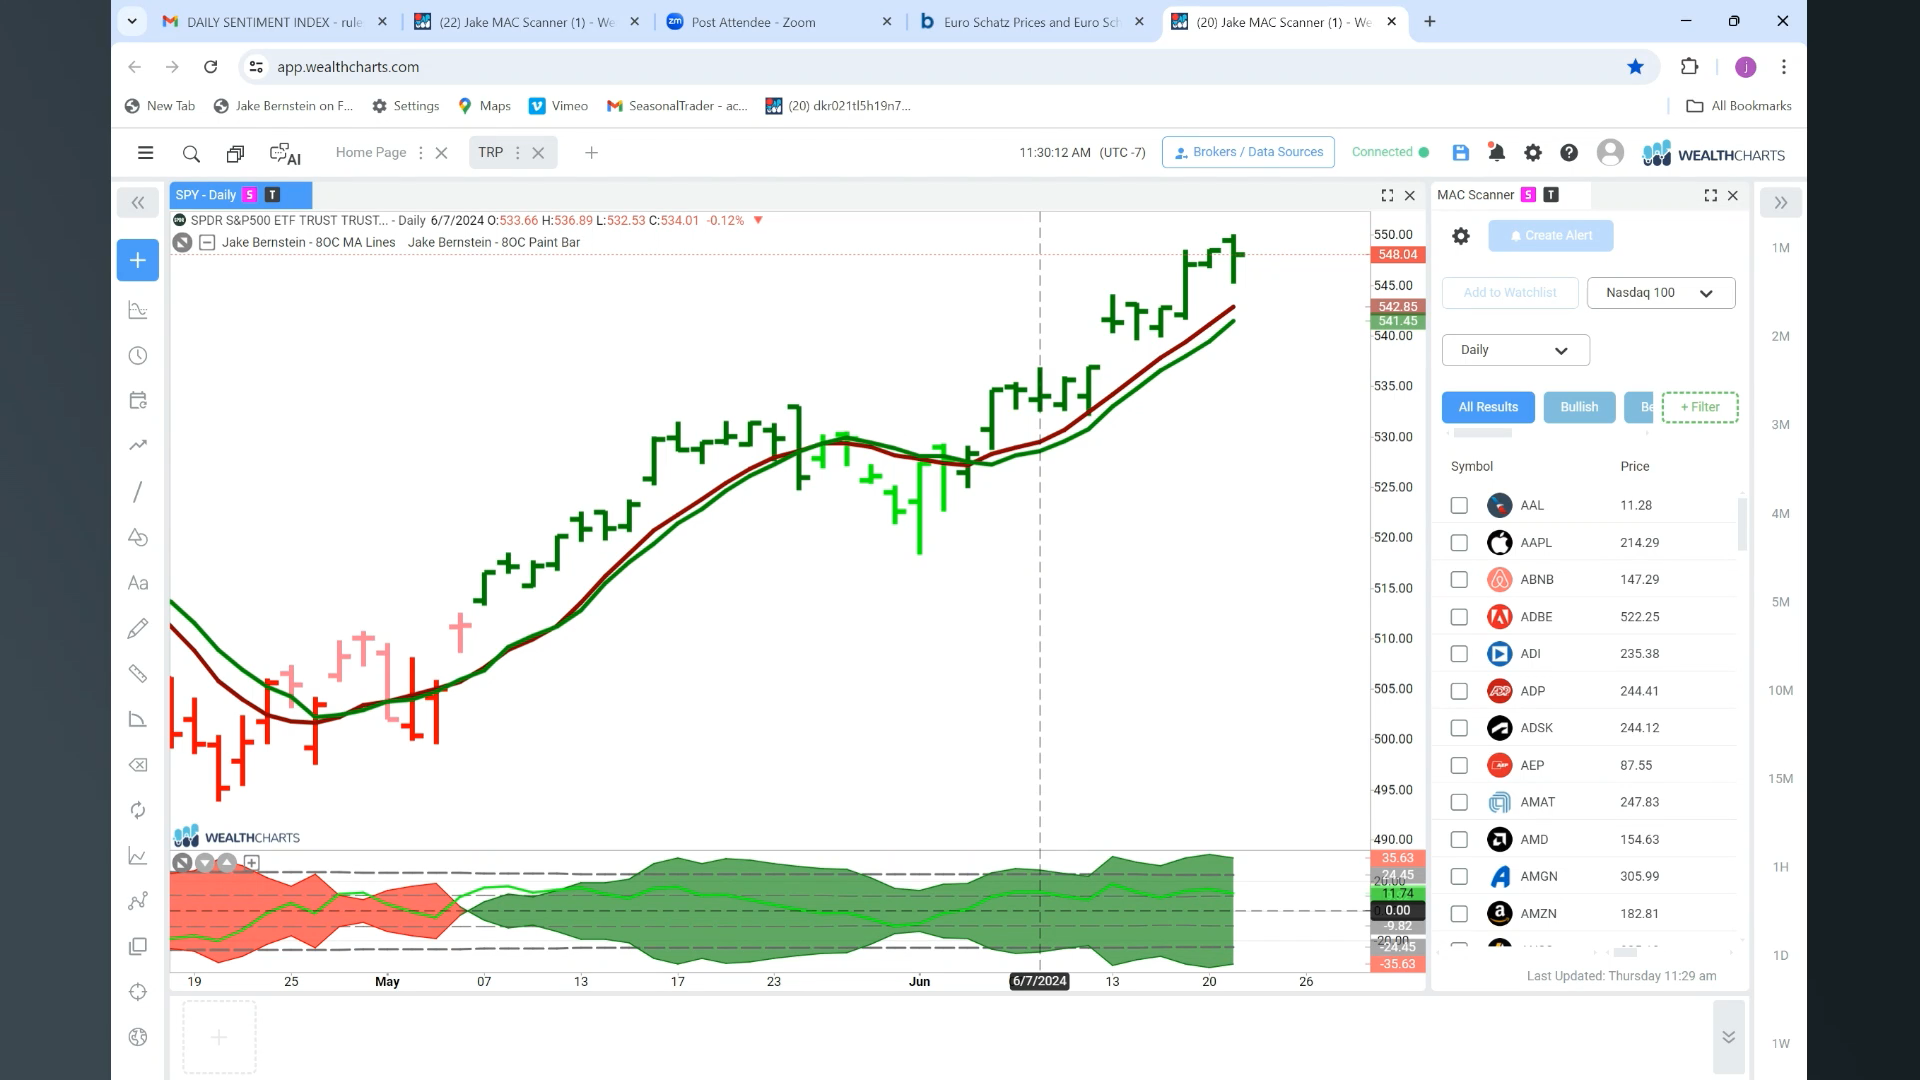Maximize the MAC Scanner panel
Screen dimensions: 1920x1080
click(x=1710, y=196)
